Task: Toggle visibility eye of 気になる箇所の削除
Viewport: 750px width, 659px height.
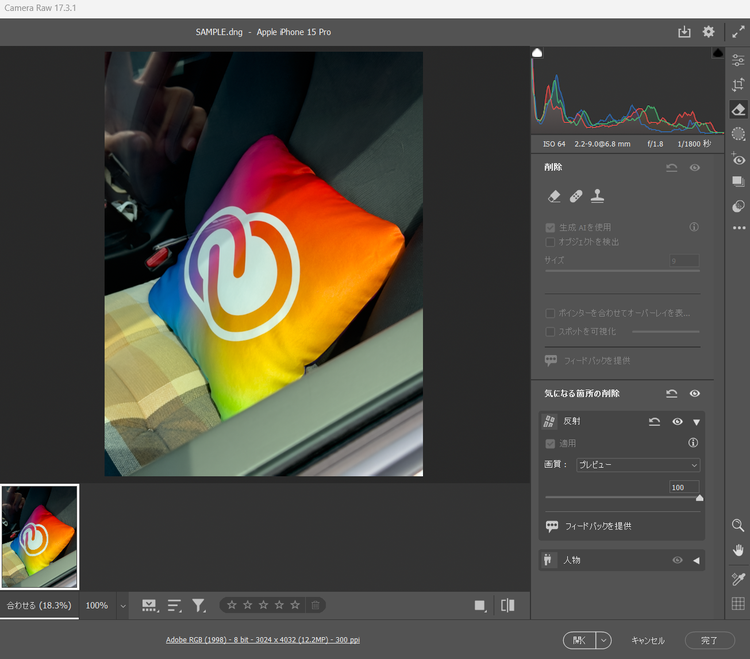Action: [695, 394]
